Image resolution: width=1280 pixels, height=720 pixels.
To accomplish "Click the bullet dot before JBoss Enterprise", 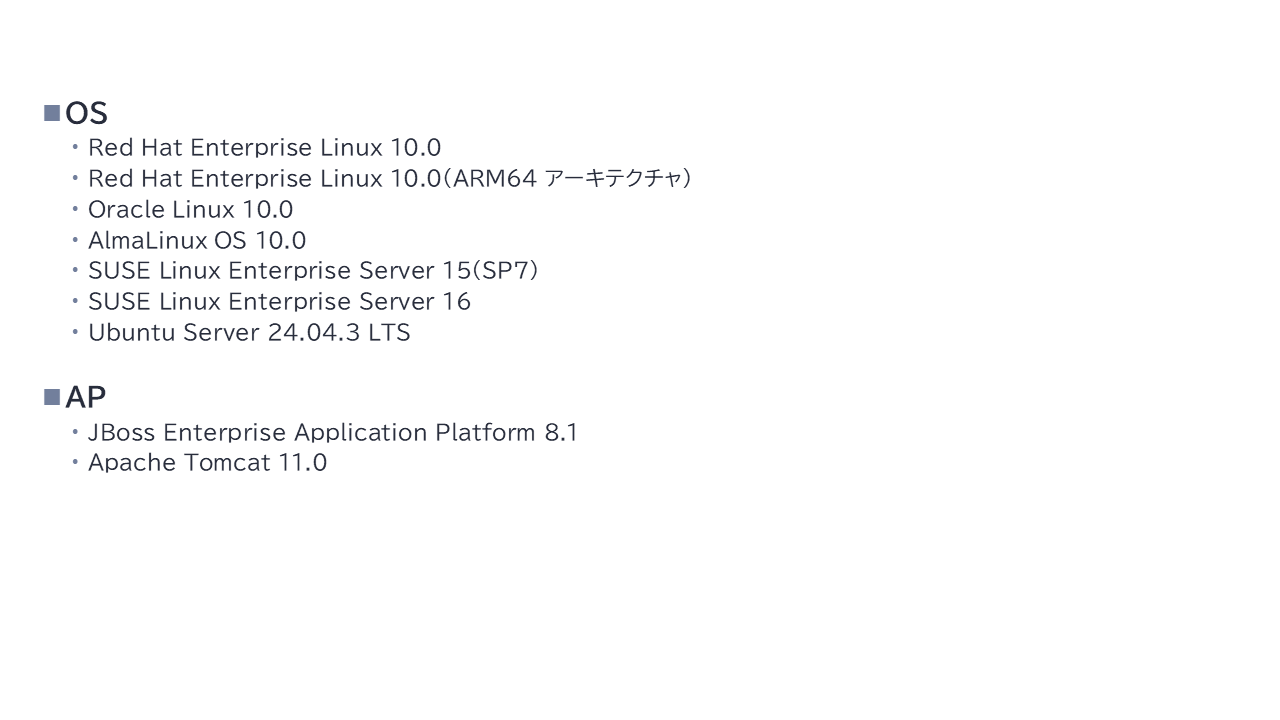I will point(75,433).
